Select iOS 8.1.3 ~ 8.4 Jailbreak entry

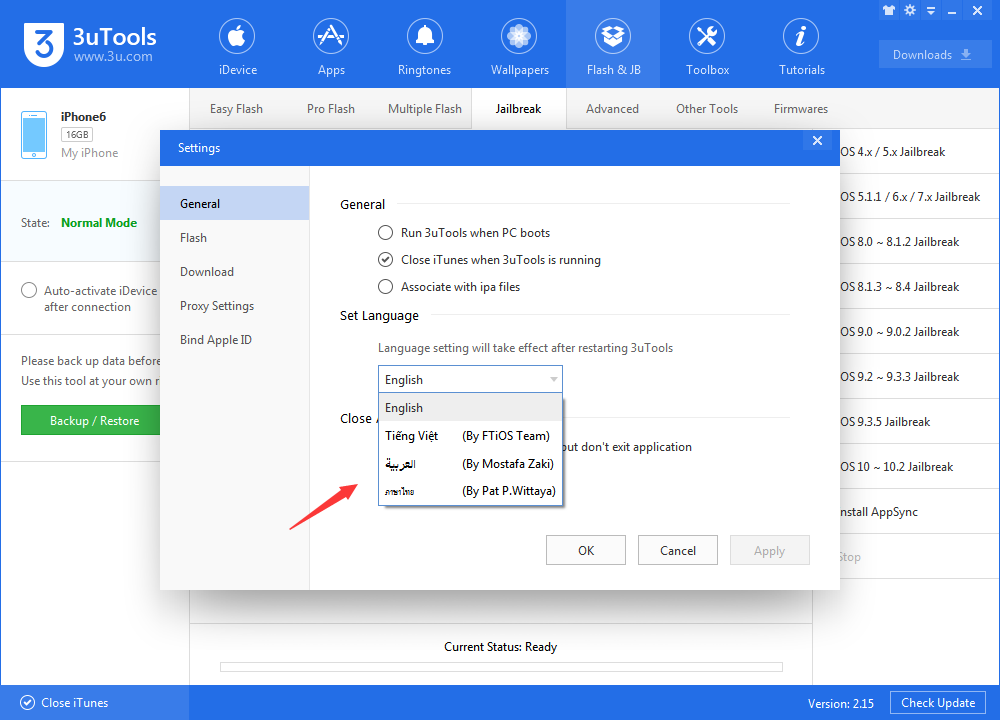coord(918,287)
